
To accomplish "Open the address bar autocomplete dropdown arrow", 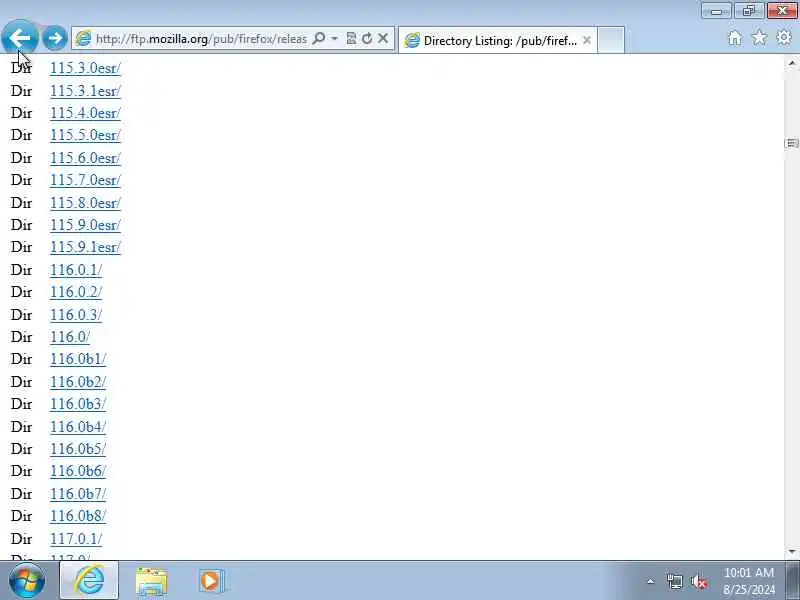I will (335, 39).
